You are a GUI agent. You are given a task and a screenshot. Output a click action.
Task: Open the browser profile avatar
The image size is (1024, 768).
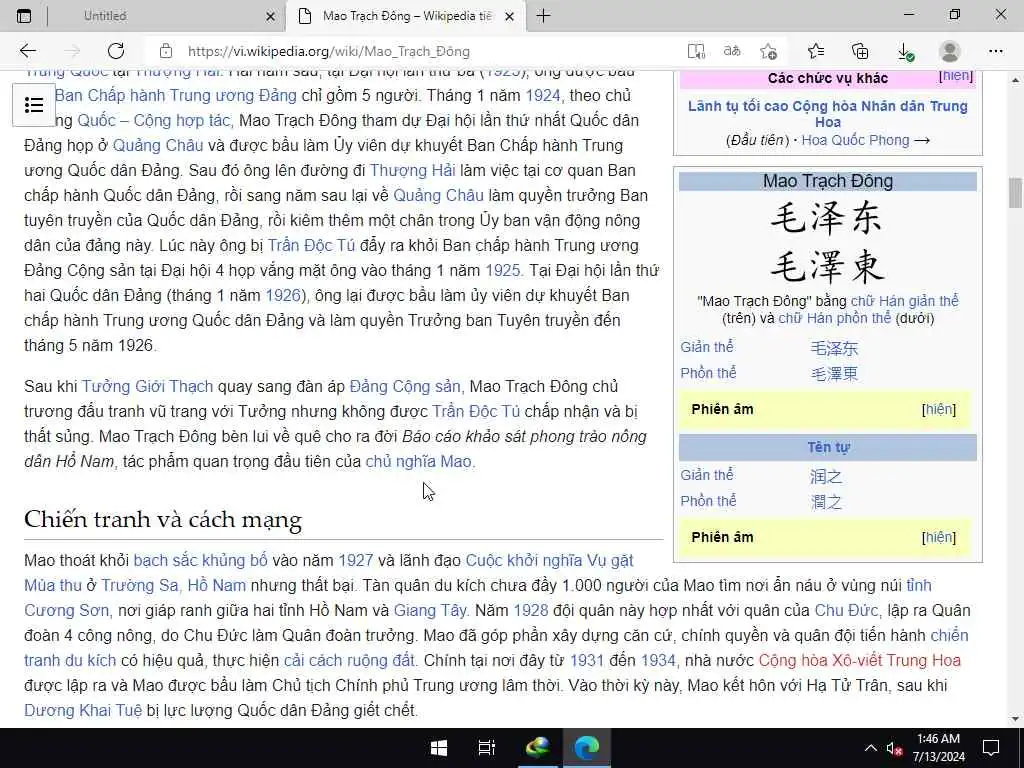click(950, 51)
